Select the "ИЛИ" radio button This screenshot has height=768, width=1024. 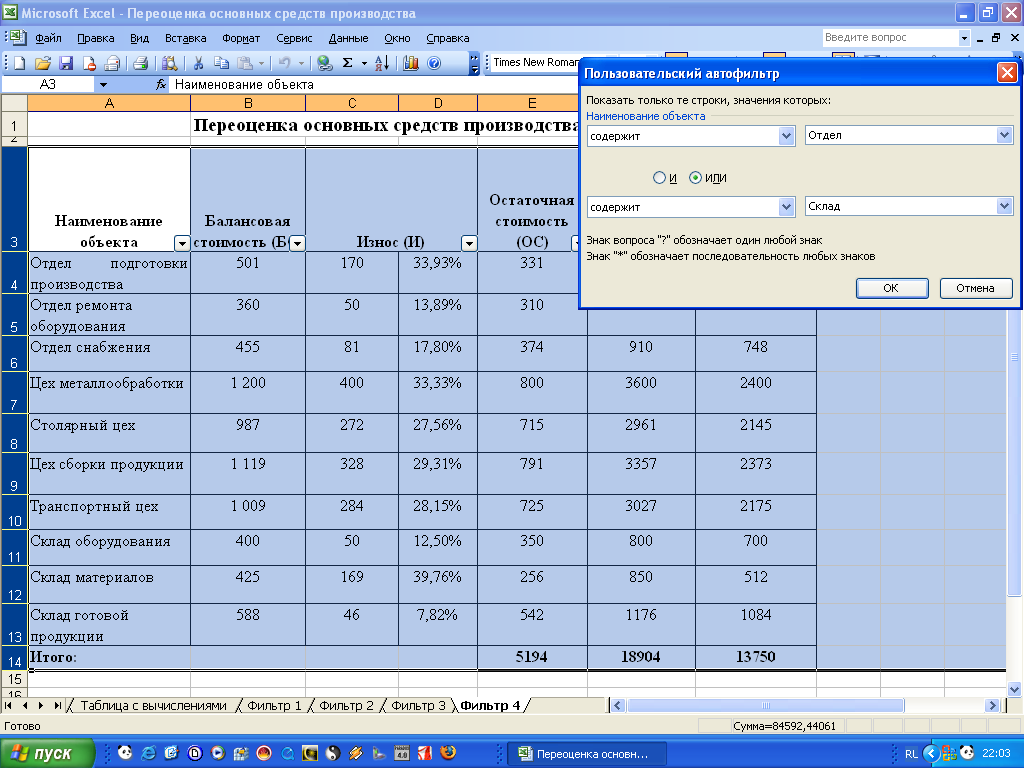coord(696,178)
